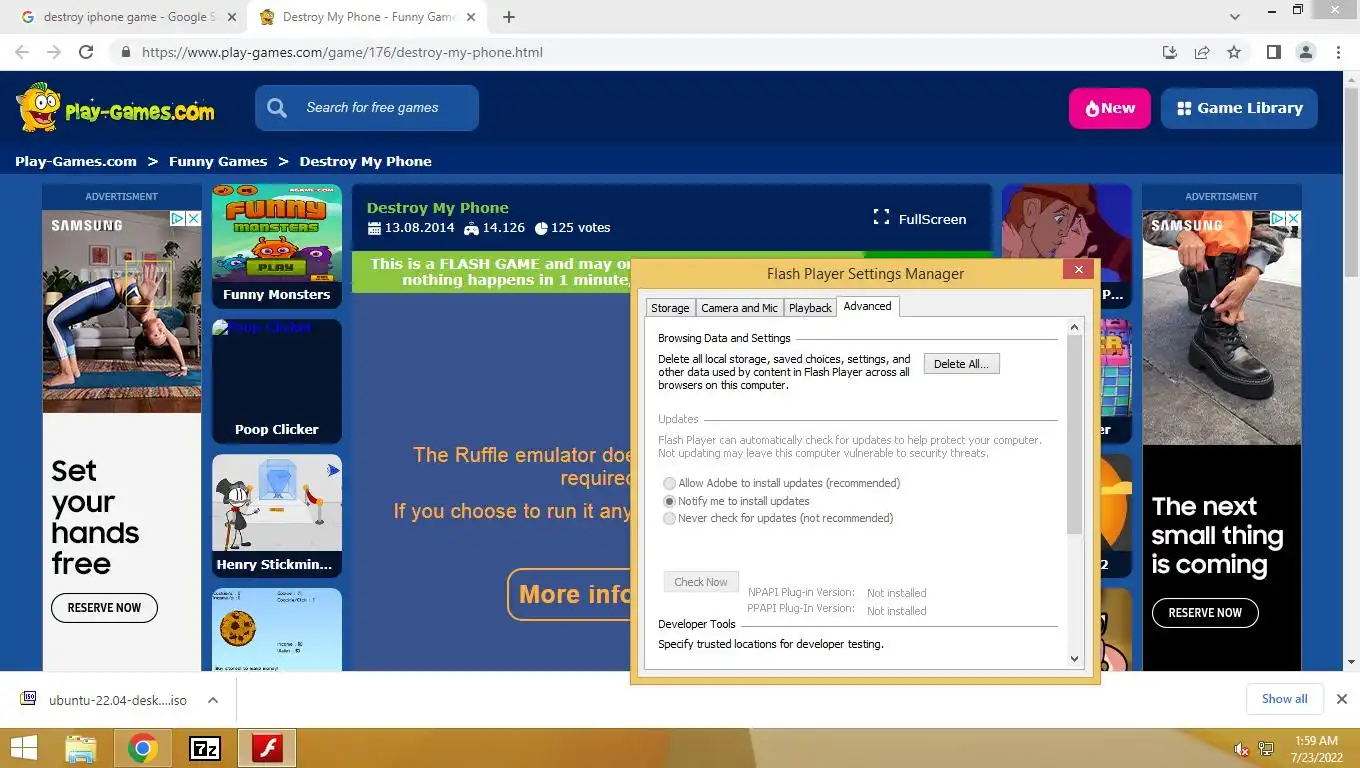The image size is (1360, 768).
Task: Click the Search for free games field
Action: 367,108
